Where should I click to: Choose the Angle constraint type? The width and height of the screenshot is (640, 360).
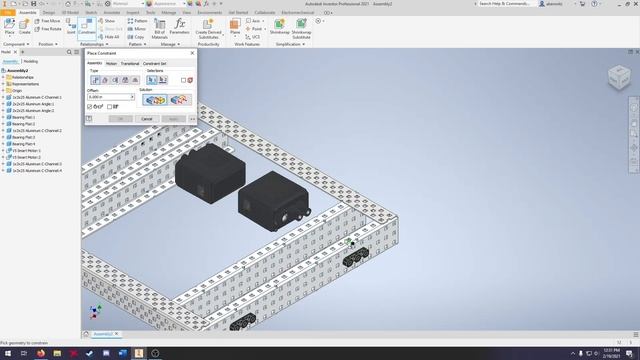105,80
